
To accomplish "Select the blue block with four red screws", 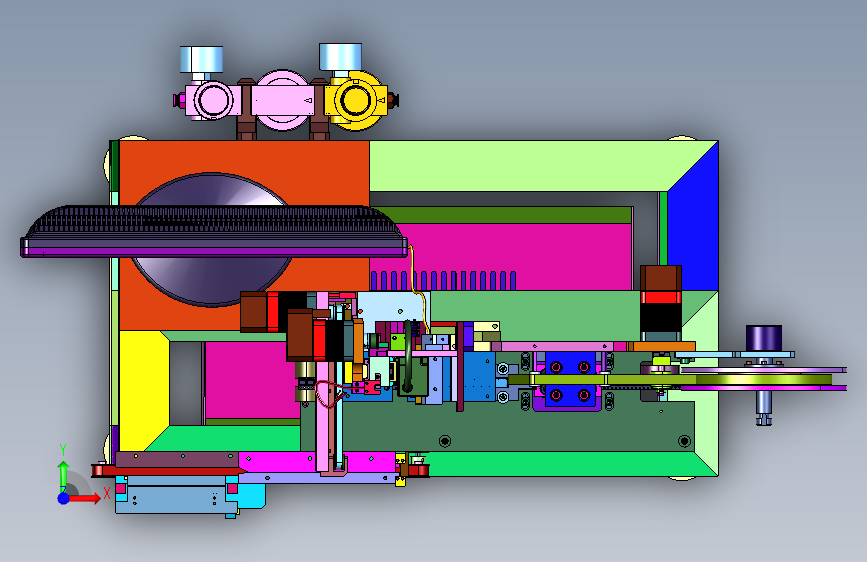I will tap(570, 381).
